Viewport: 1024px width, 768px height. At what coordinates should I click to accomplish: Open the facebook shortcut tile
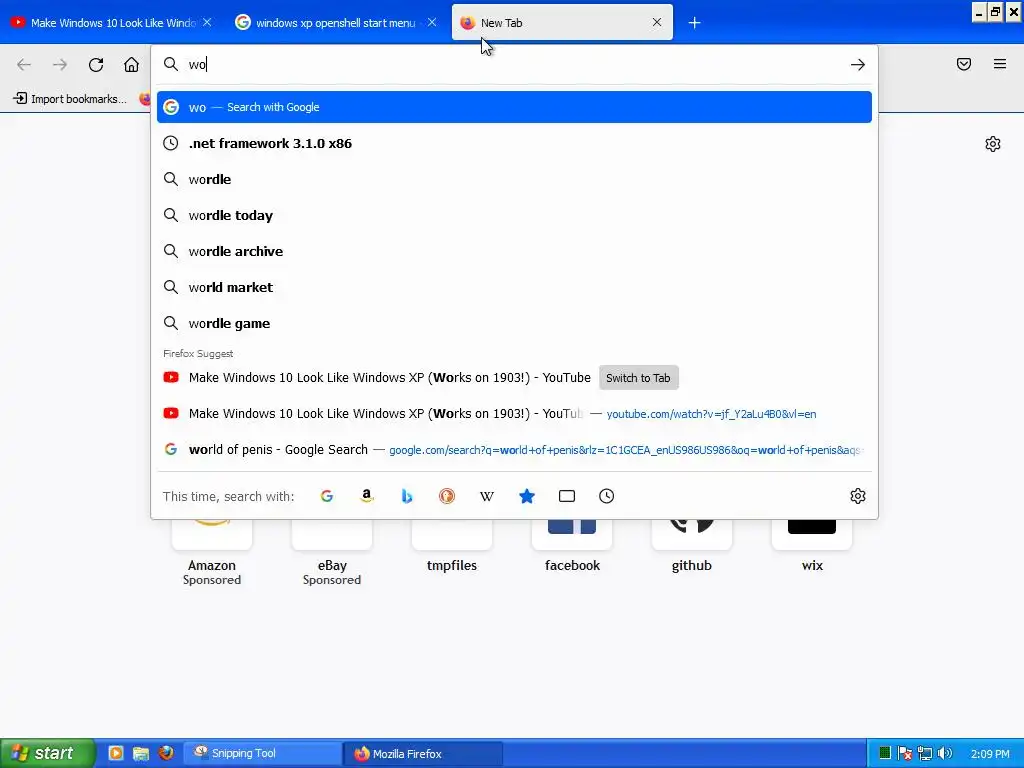click(572, 545)
